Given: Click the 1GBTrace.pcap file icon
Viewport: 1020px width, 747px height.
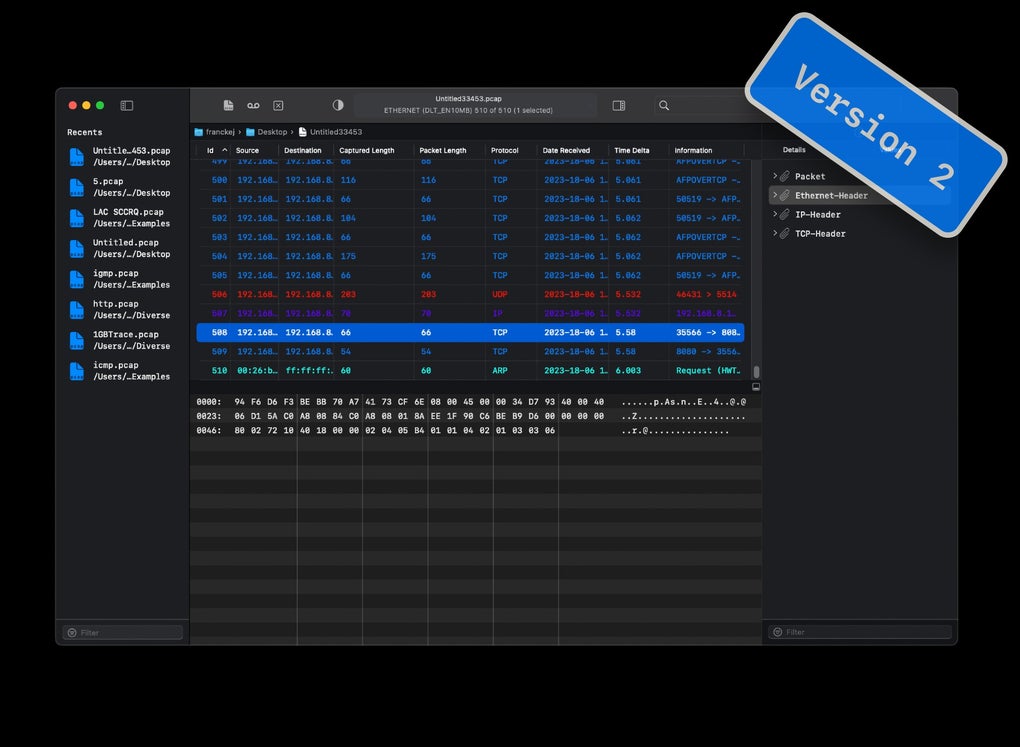Looking at the screenshot, I should coord(77,340).
